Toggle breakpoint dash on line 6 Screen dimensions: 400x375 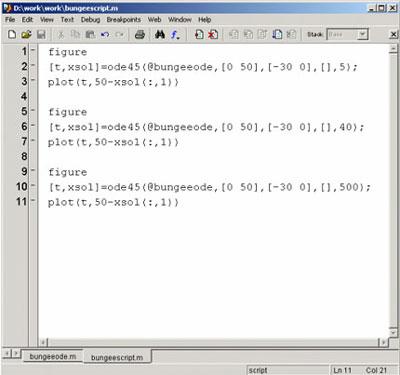pyautogui.click(x=33, y=126)
